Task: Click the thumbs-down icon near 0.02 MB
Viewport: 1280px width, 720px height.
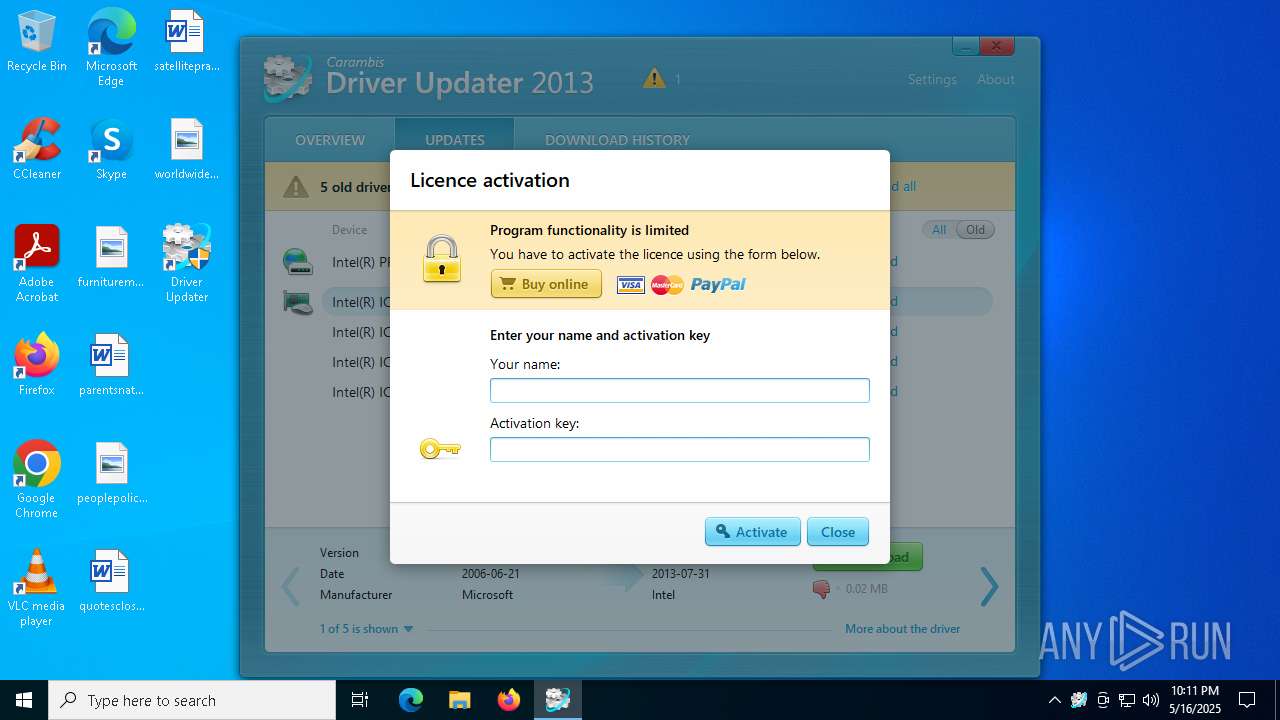Action: pos(822,589)
